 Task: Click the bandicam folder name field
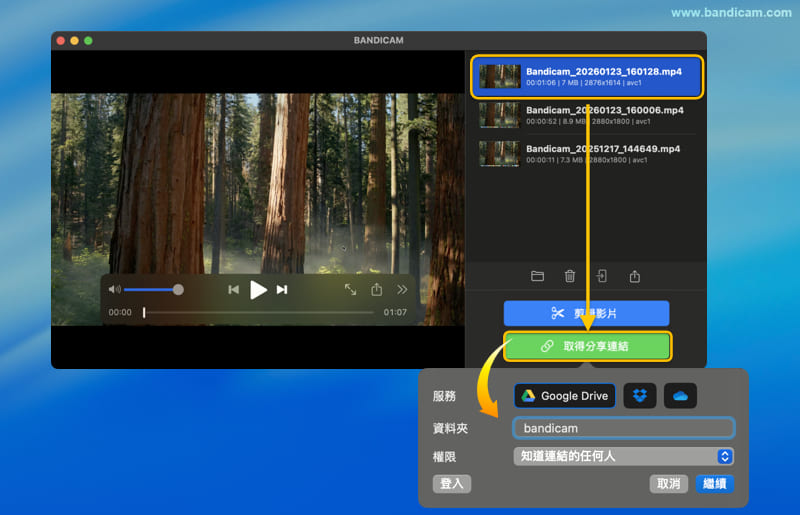(x=624, y=428)
